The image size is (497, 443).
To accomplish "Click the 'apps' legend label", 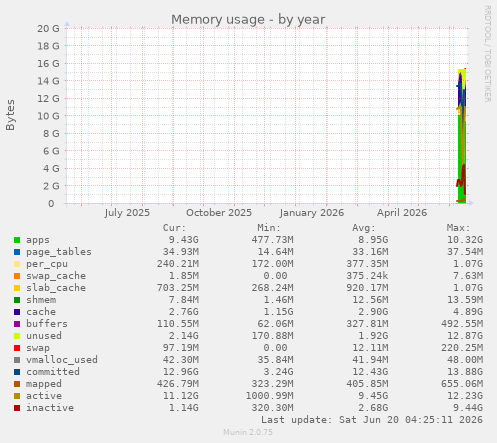I will pyautogui.click(x=38, y=240).
